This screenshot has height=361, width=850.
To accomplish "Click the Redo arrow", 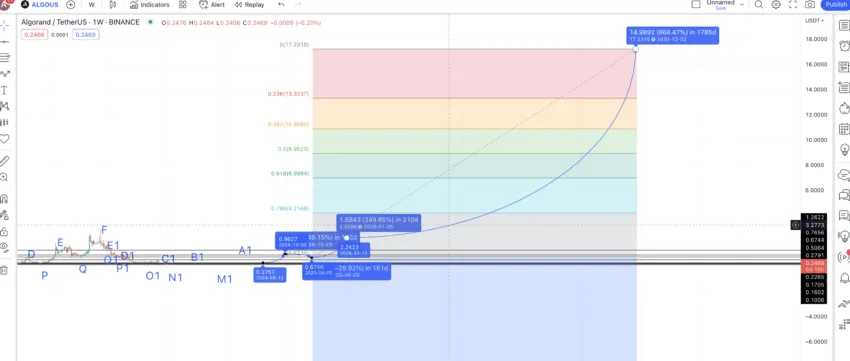I will 298,4.
